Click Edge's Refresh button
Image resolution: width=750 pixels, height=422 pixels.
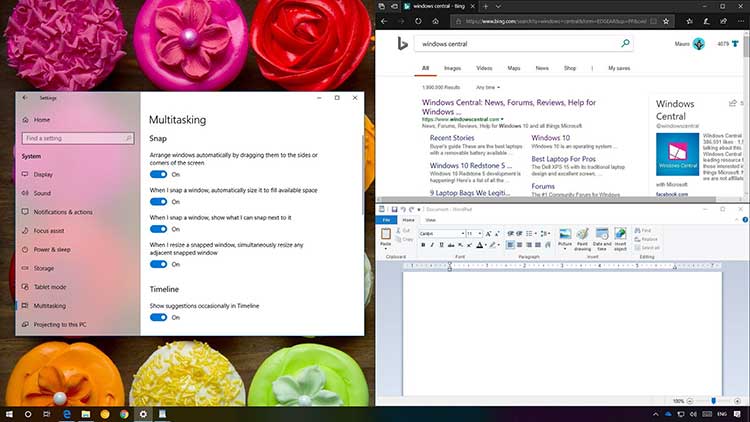418,21
